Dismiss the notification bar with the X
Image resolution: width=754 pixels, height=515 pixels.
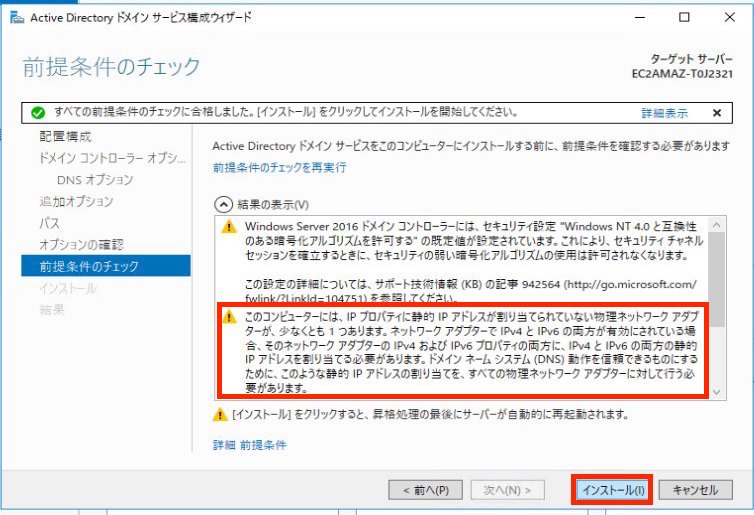pos(716,113)
